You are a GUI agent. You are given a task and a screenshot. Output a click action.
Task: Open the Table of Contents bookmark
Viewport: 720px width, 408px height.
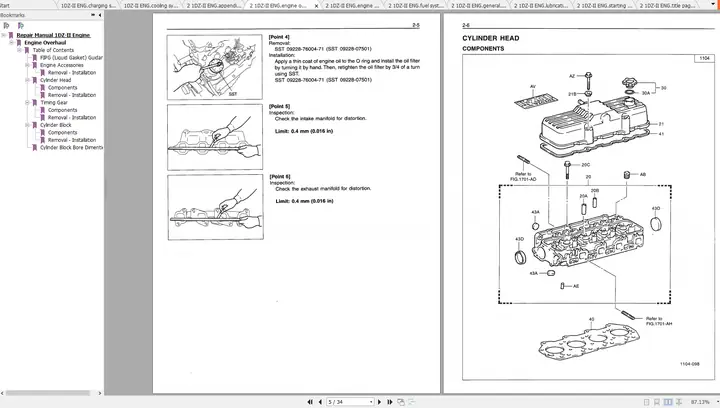pyautogui.click(x=53, y=50)
